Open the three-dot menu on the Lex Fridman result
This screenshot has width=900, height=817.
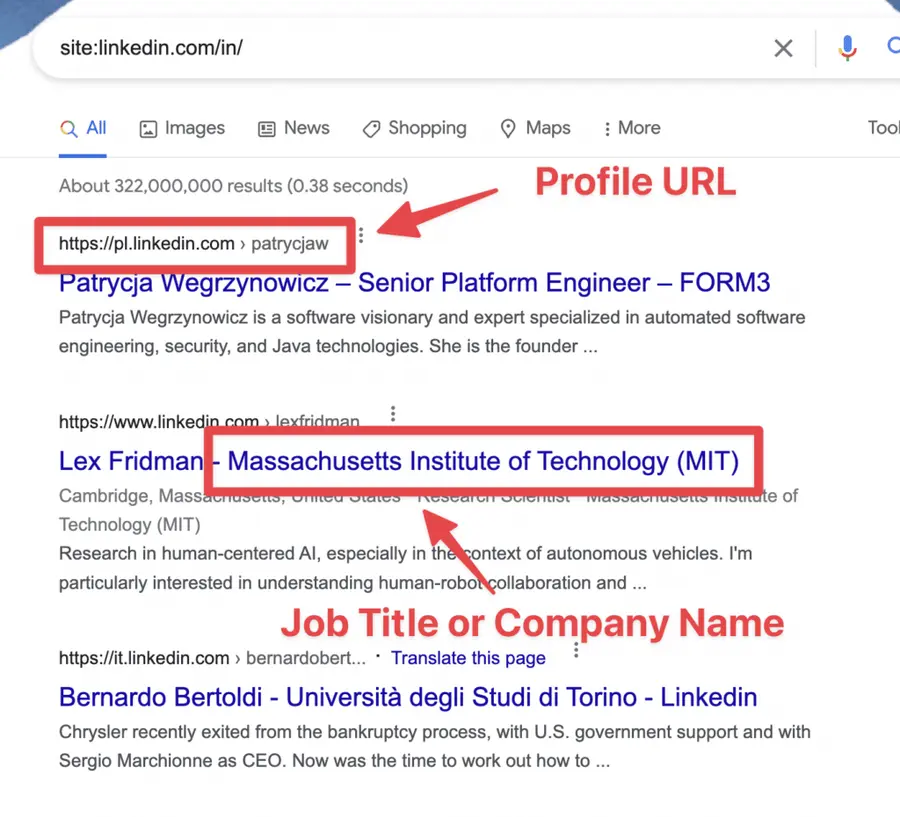click(x=392, y=413)
